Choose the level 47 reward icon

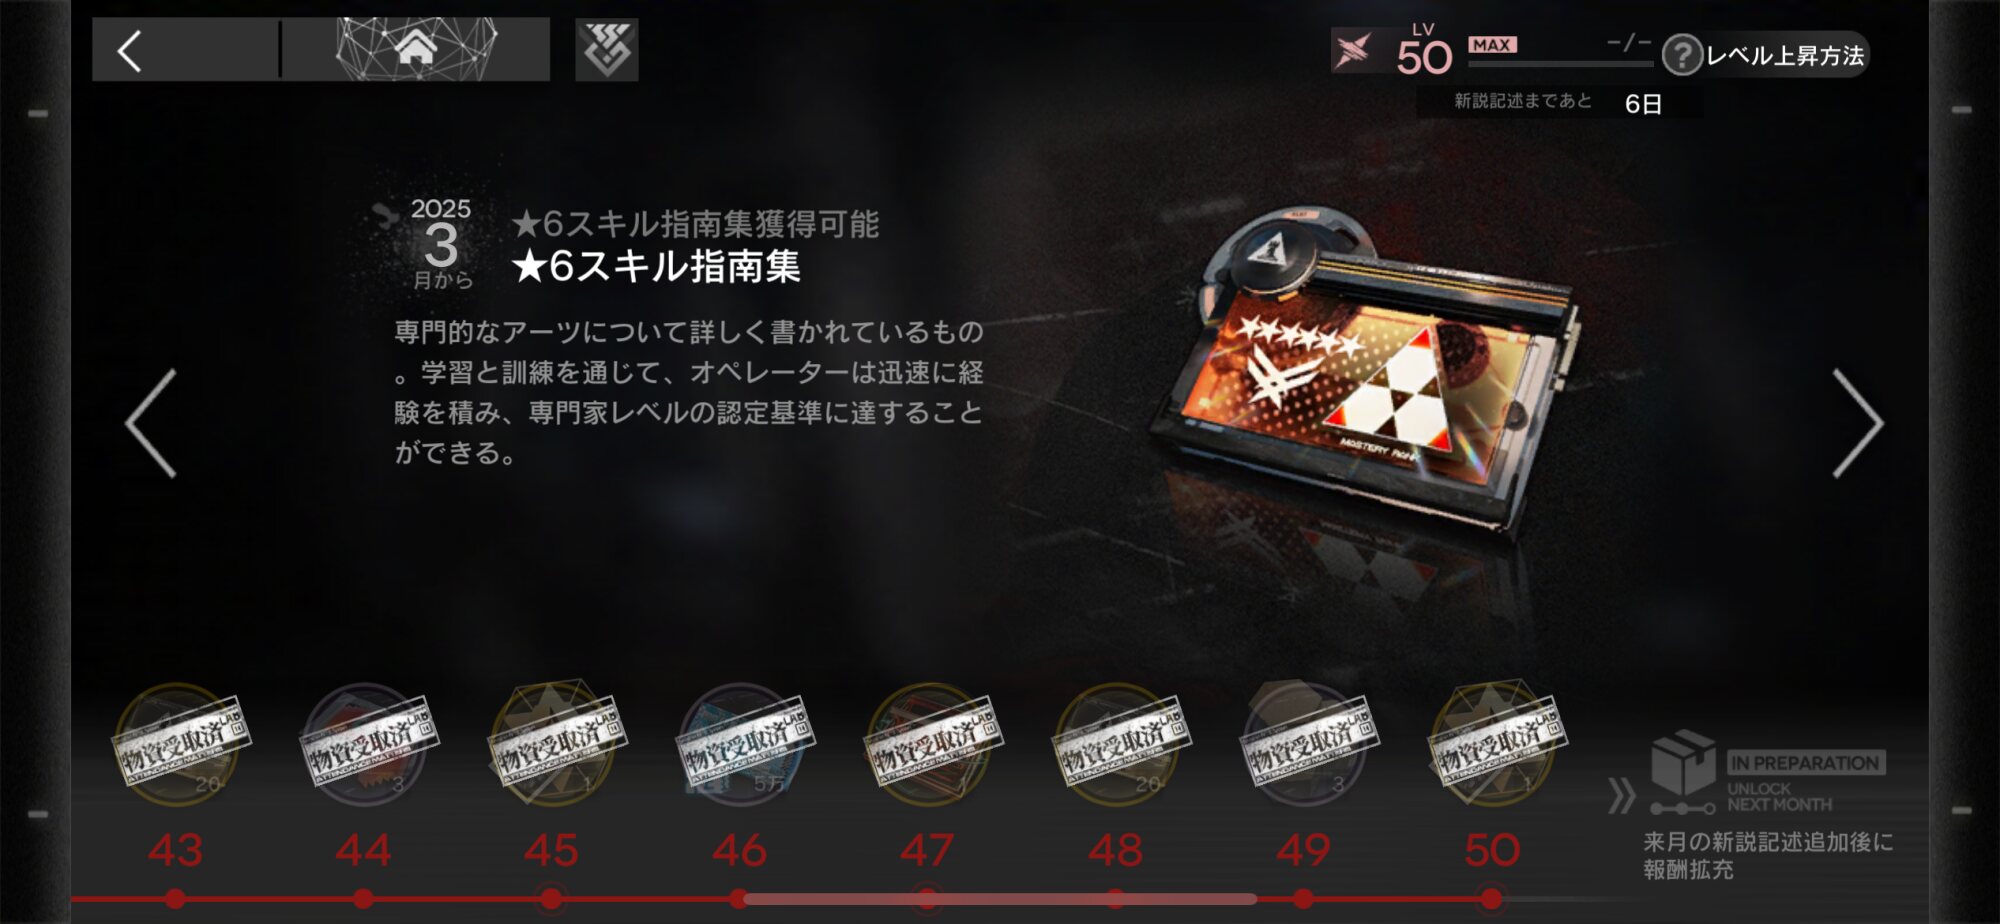pyautogui.click(x=929, y=746)
